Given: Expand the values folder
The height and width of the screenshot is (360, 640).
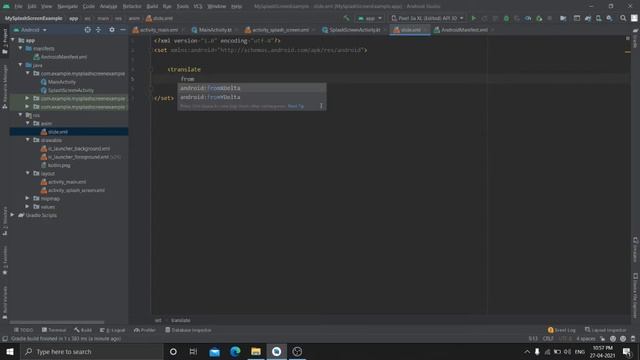Looking at the screenshot, I should click(28, 207).
